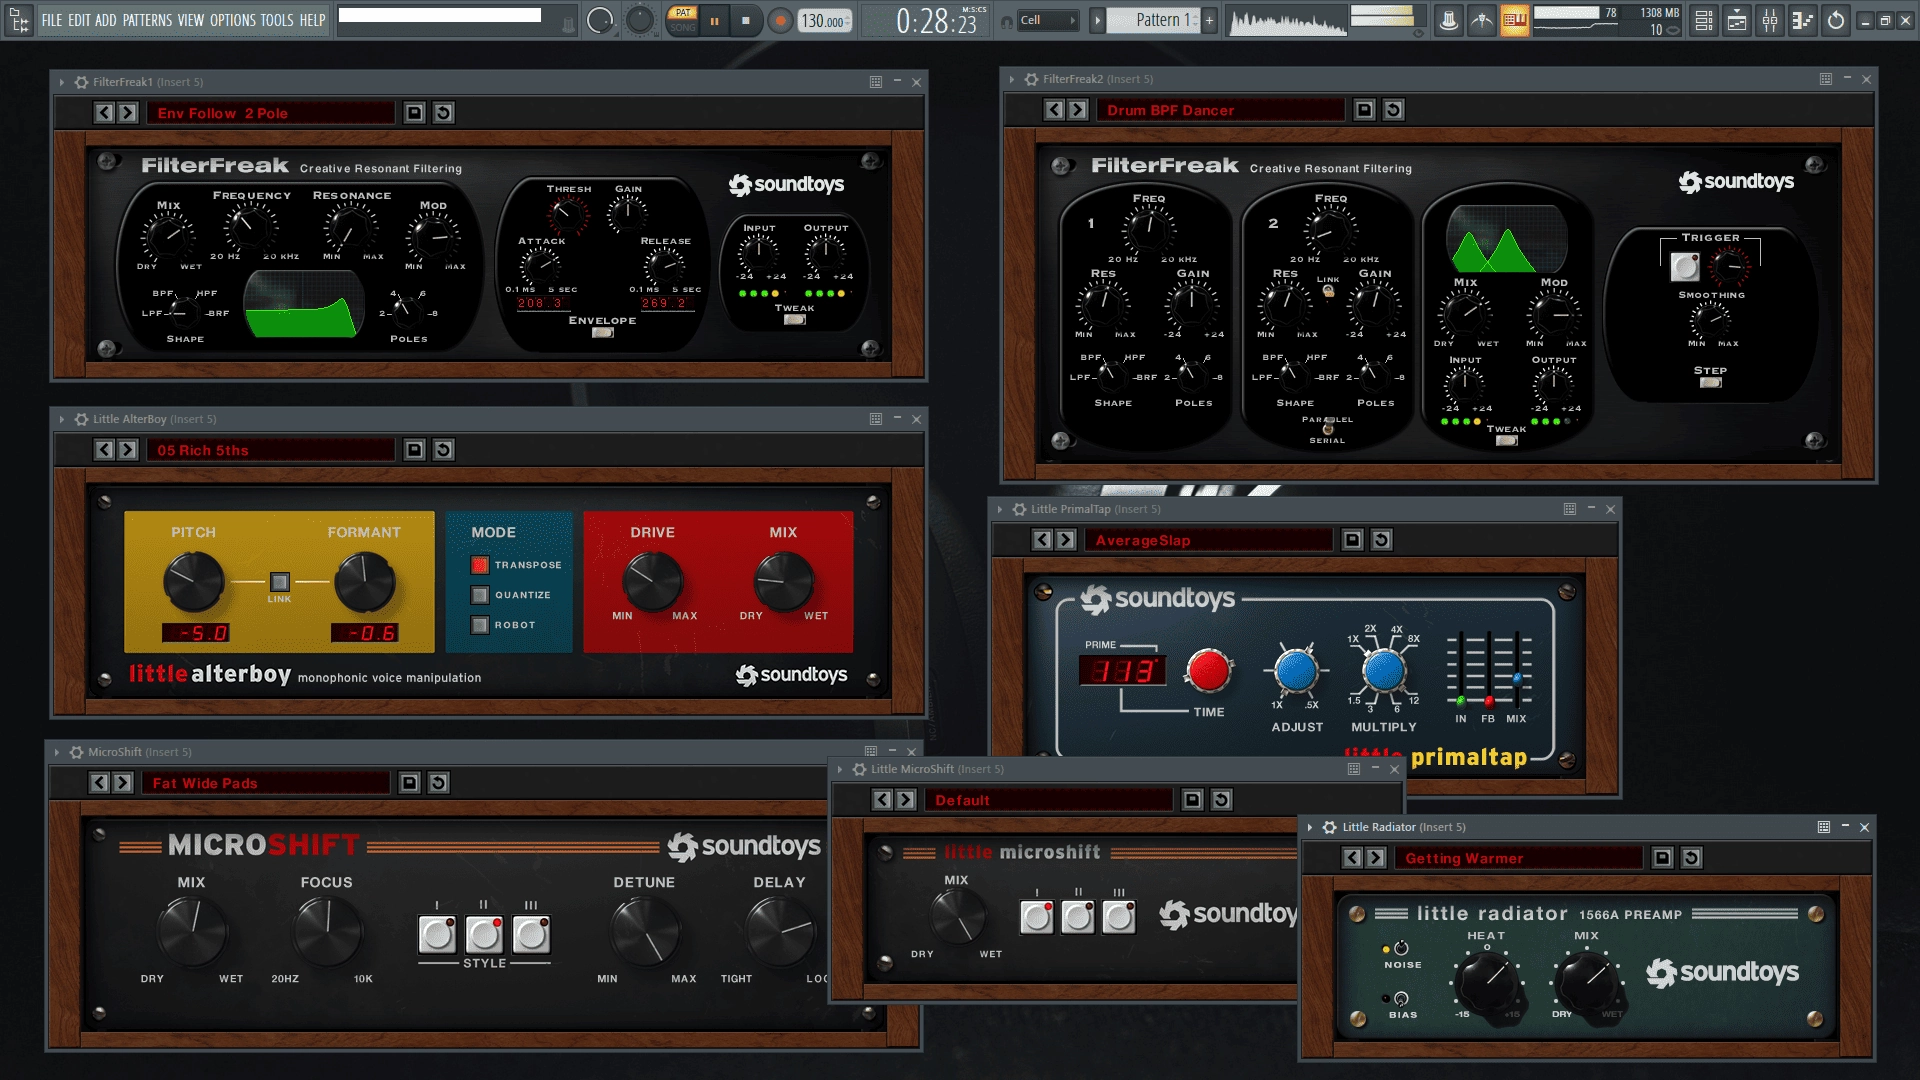The width and height of the screenshot is (1920, 1080).
Task: Select style III button in the MicroShift window
Action: coord(531,935)
